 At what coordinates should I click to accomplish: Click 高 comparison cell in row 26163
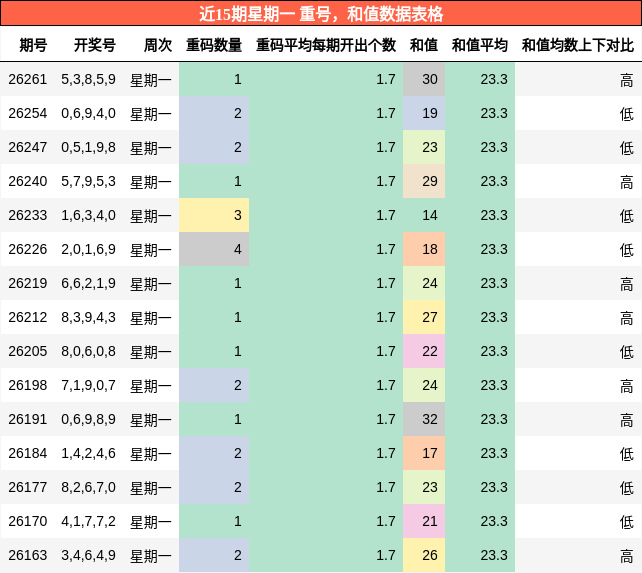pos(578,555)
